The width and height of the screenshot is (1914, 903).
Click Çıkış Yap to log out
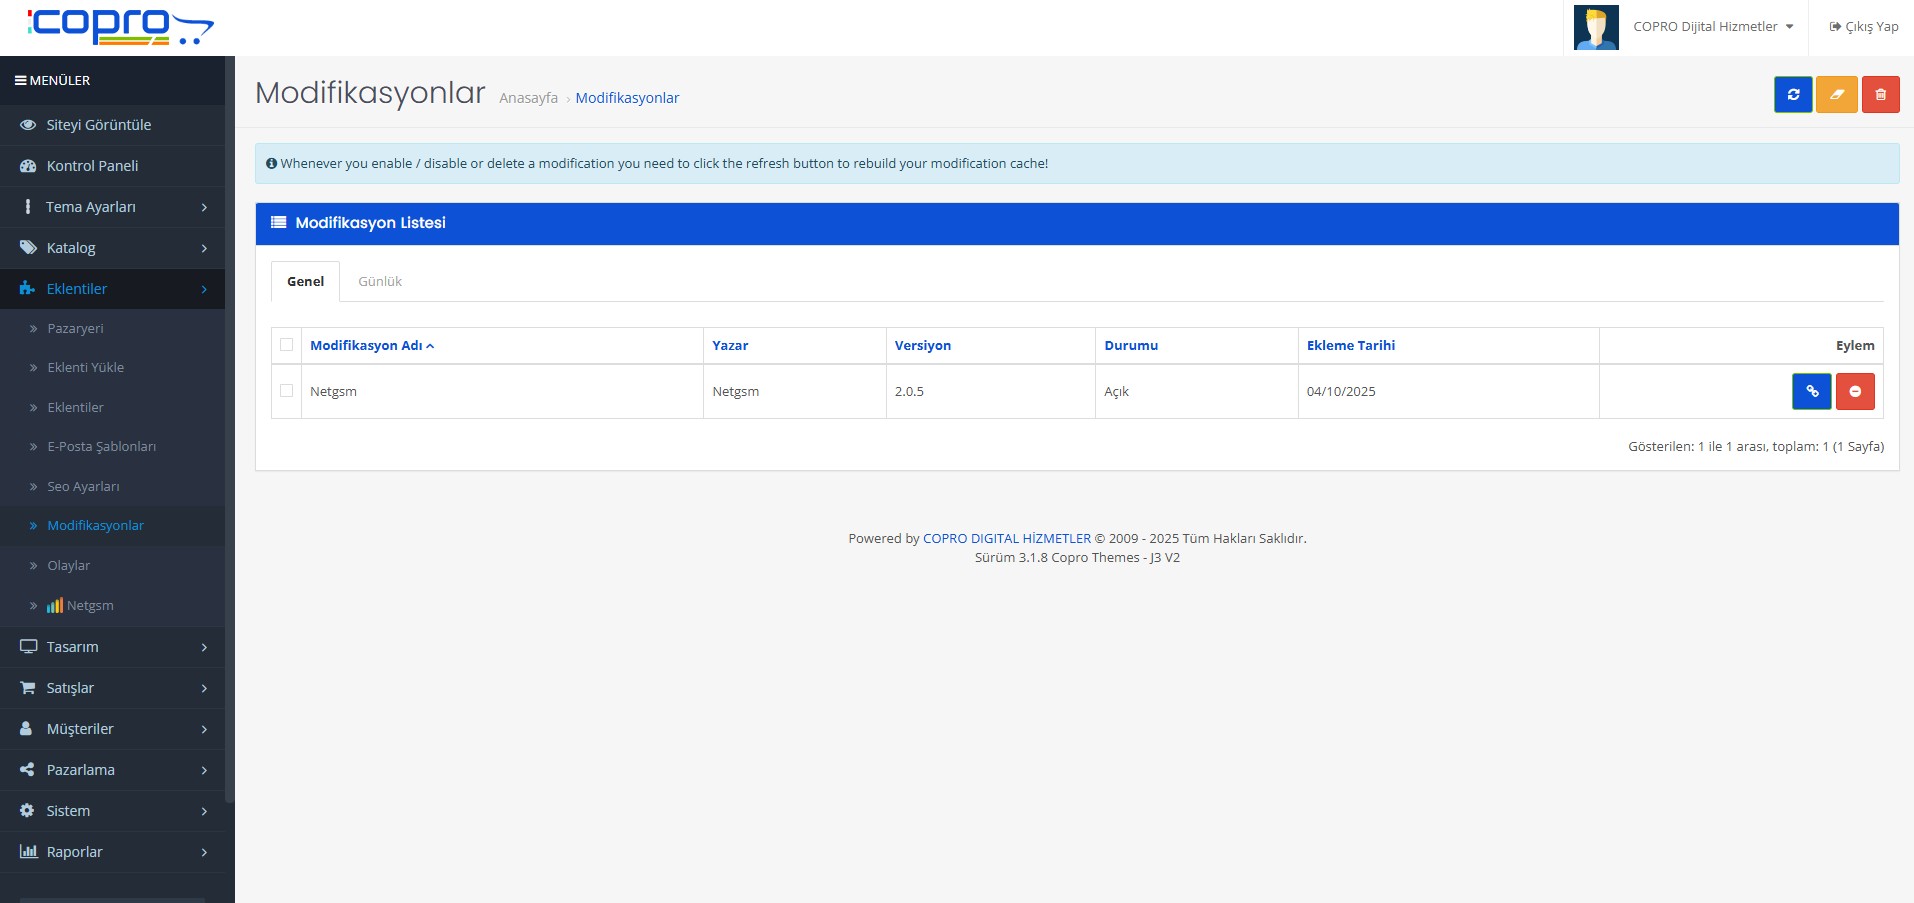click(1864, 27)
